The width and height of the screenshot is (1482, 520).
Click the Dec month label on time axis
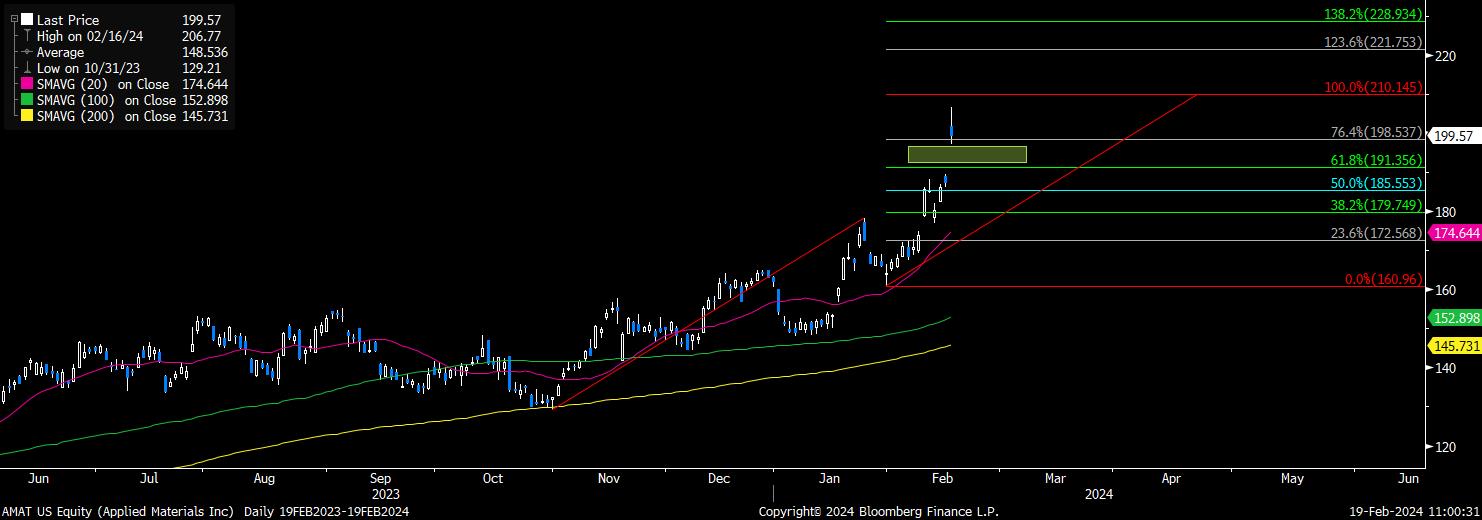720,478
